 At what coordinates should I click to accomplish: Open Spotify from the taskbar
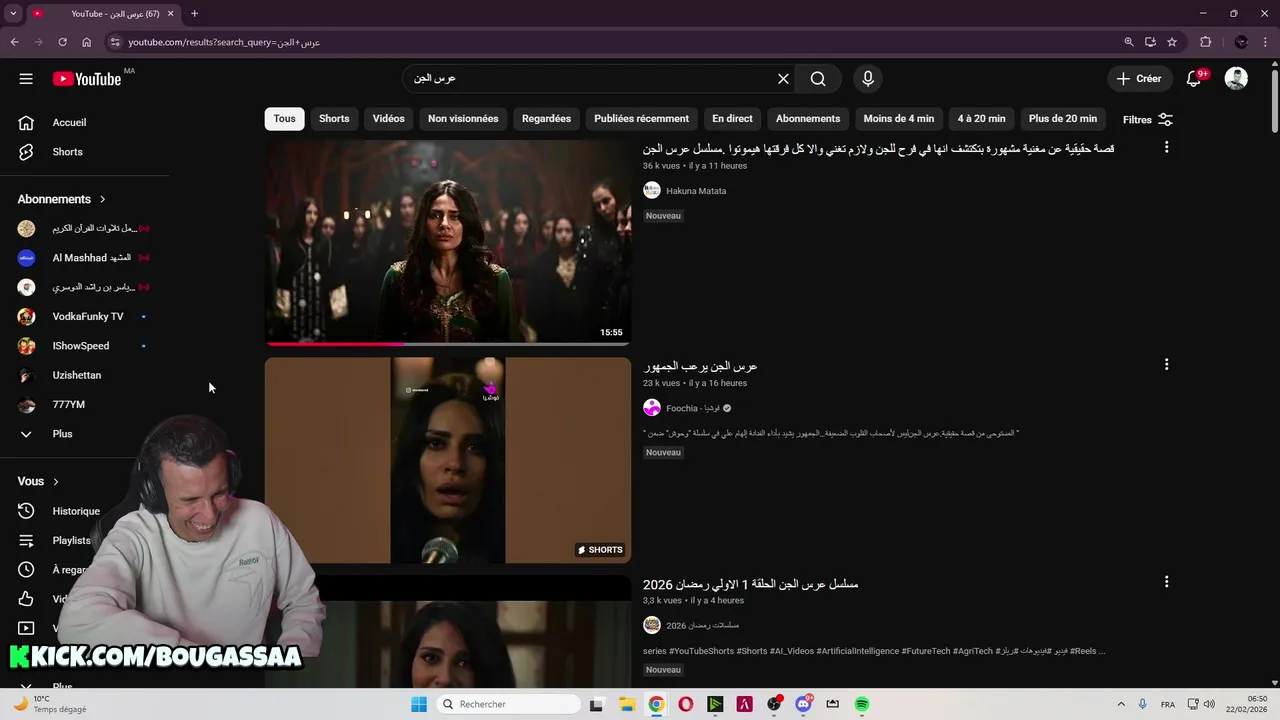coord(862,704)
